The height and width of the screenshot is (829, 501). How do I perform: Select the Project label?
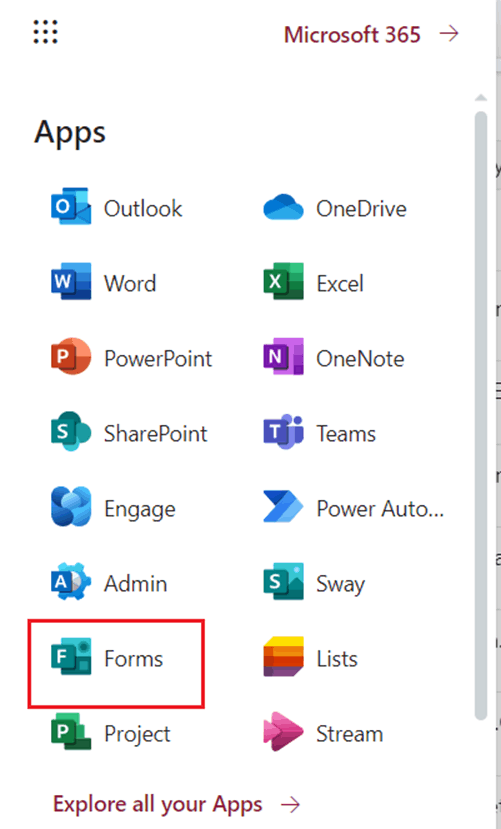(137, 734)
